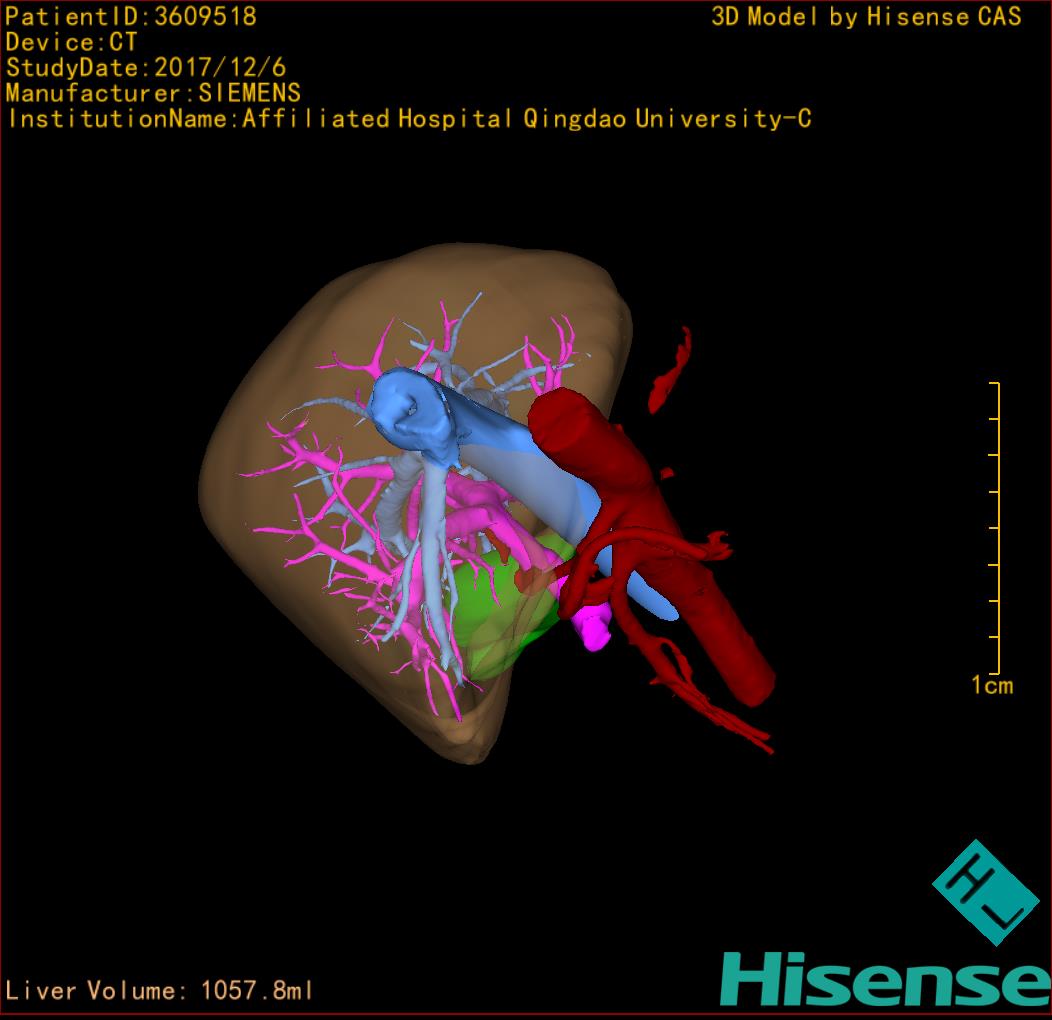Click the InstitutionName overlay text
Image resolution: width=1052 pixels, height=1020 pixels.
click(x=408, y=119)
